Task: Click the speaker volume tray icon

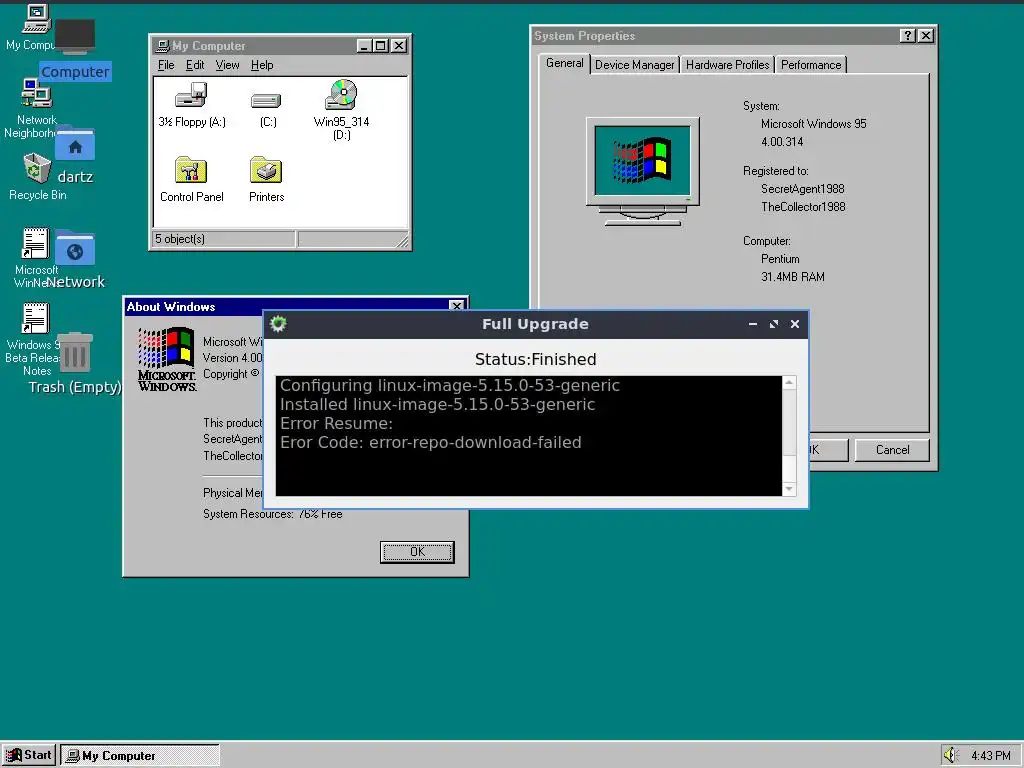Action: [x=950, y=755]
